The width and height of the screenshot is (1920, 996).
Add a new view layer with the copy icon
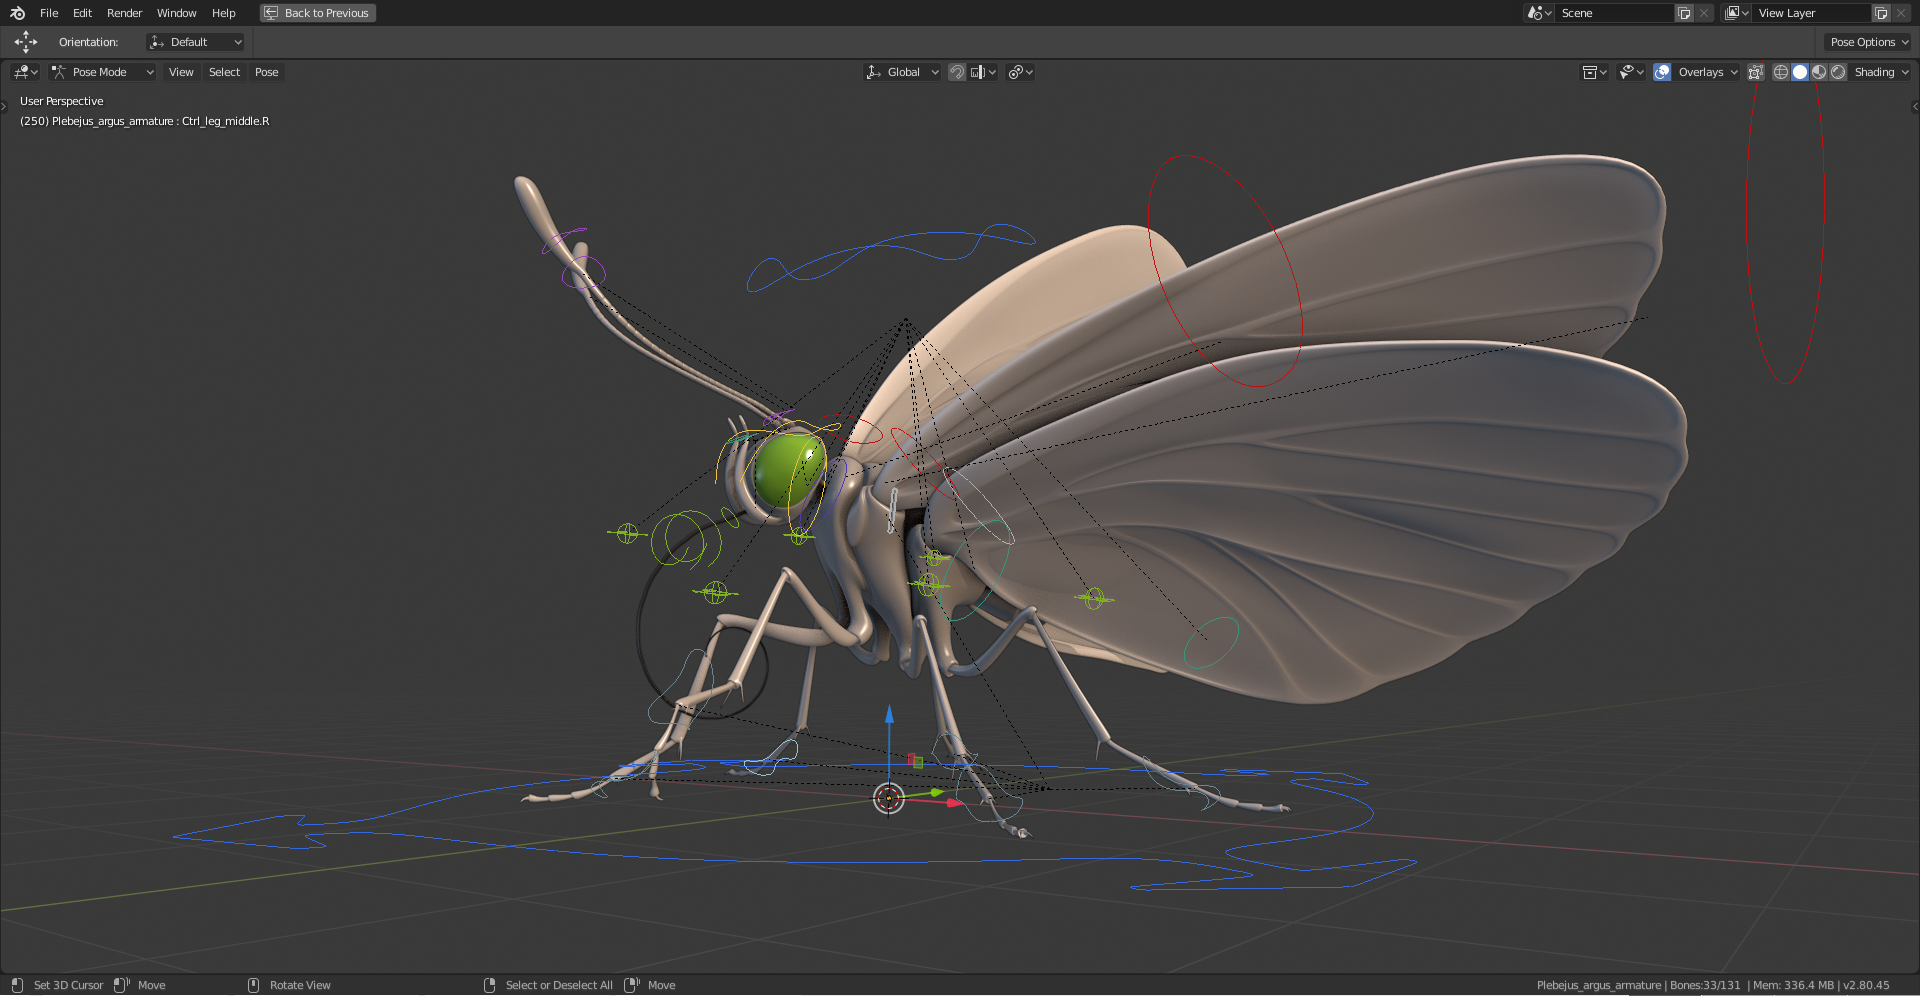click(1881, 13)
